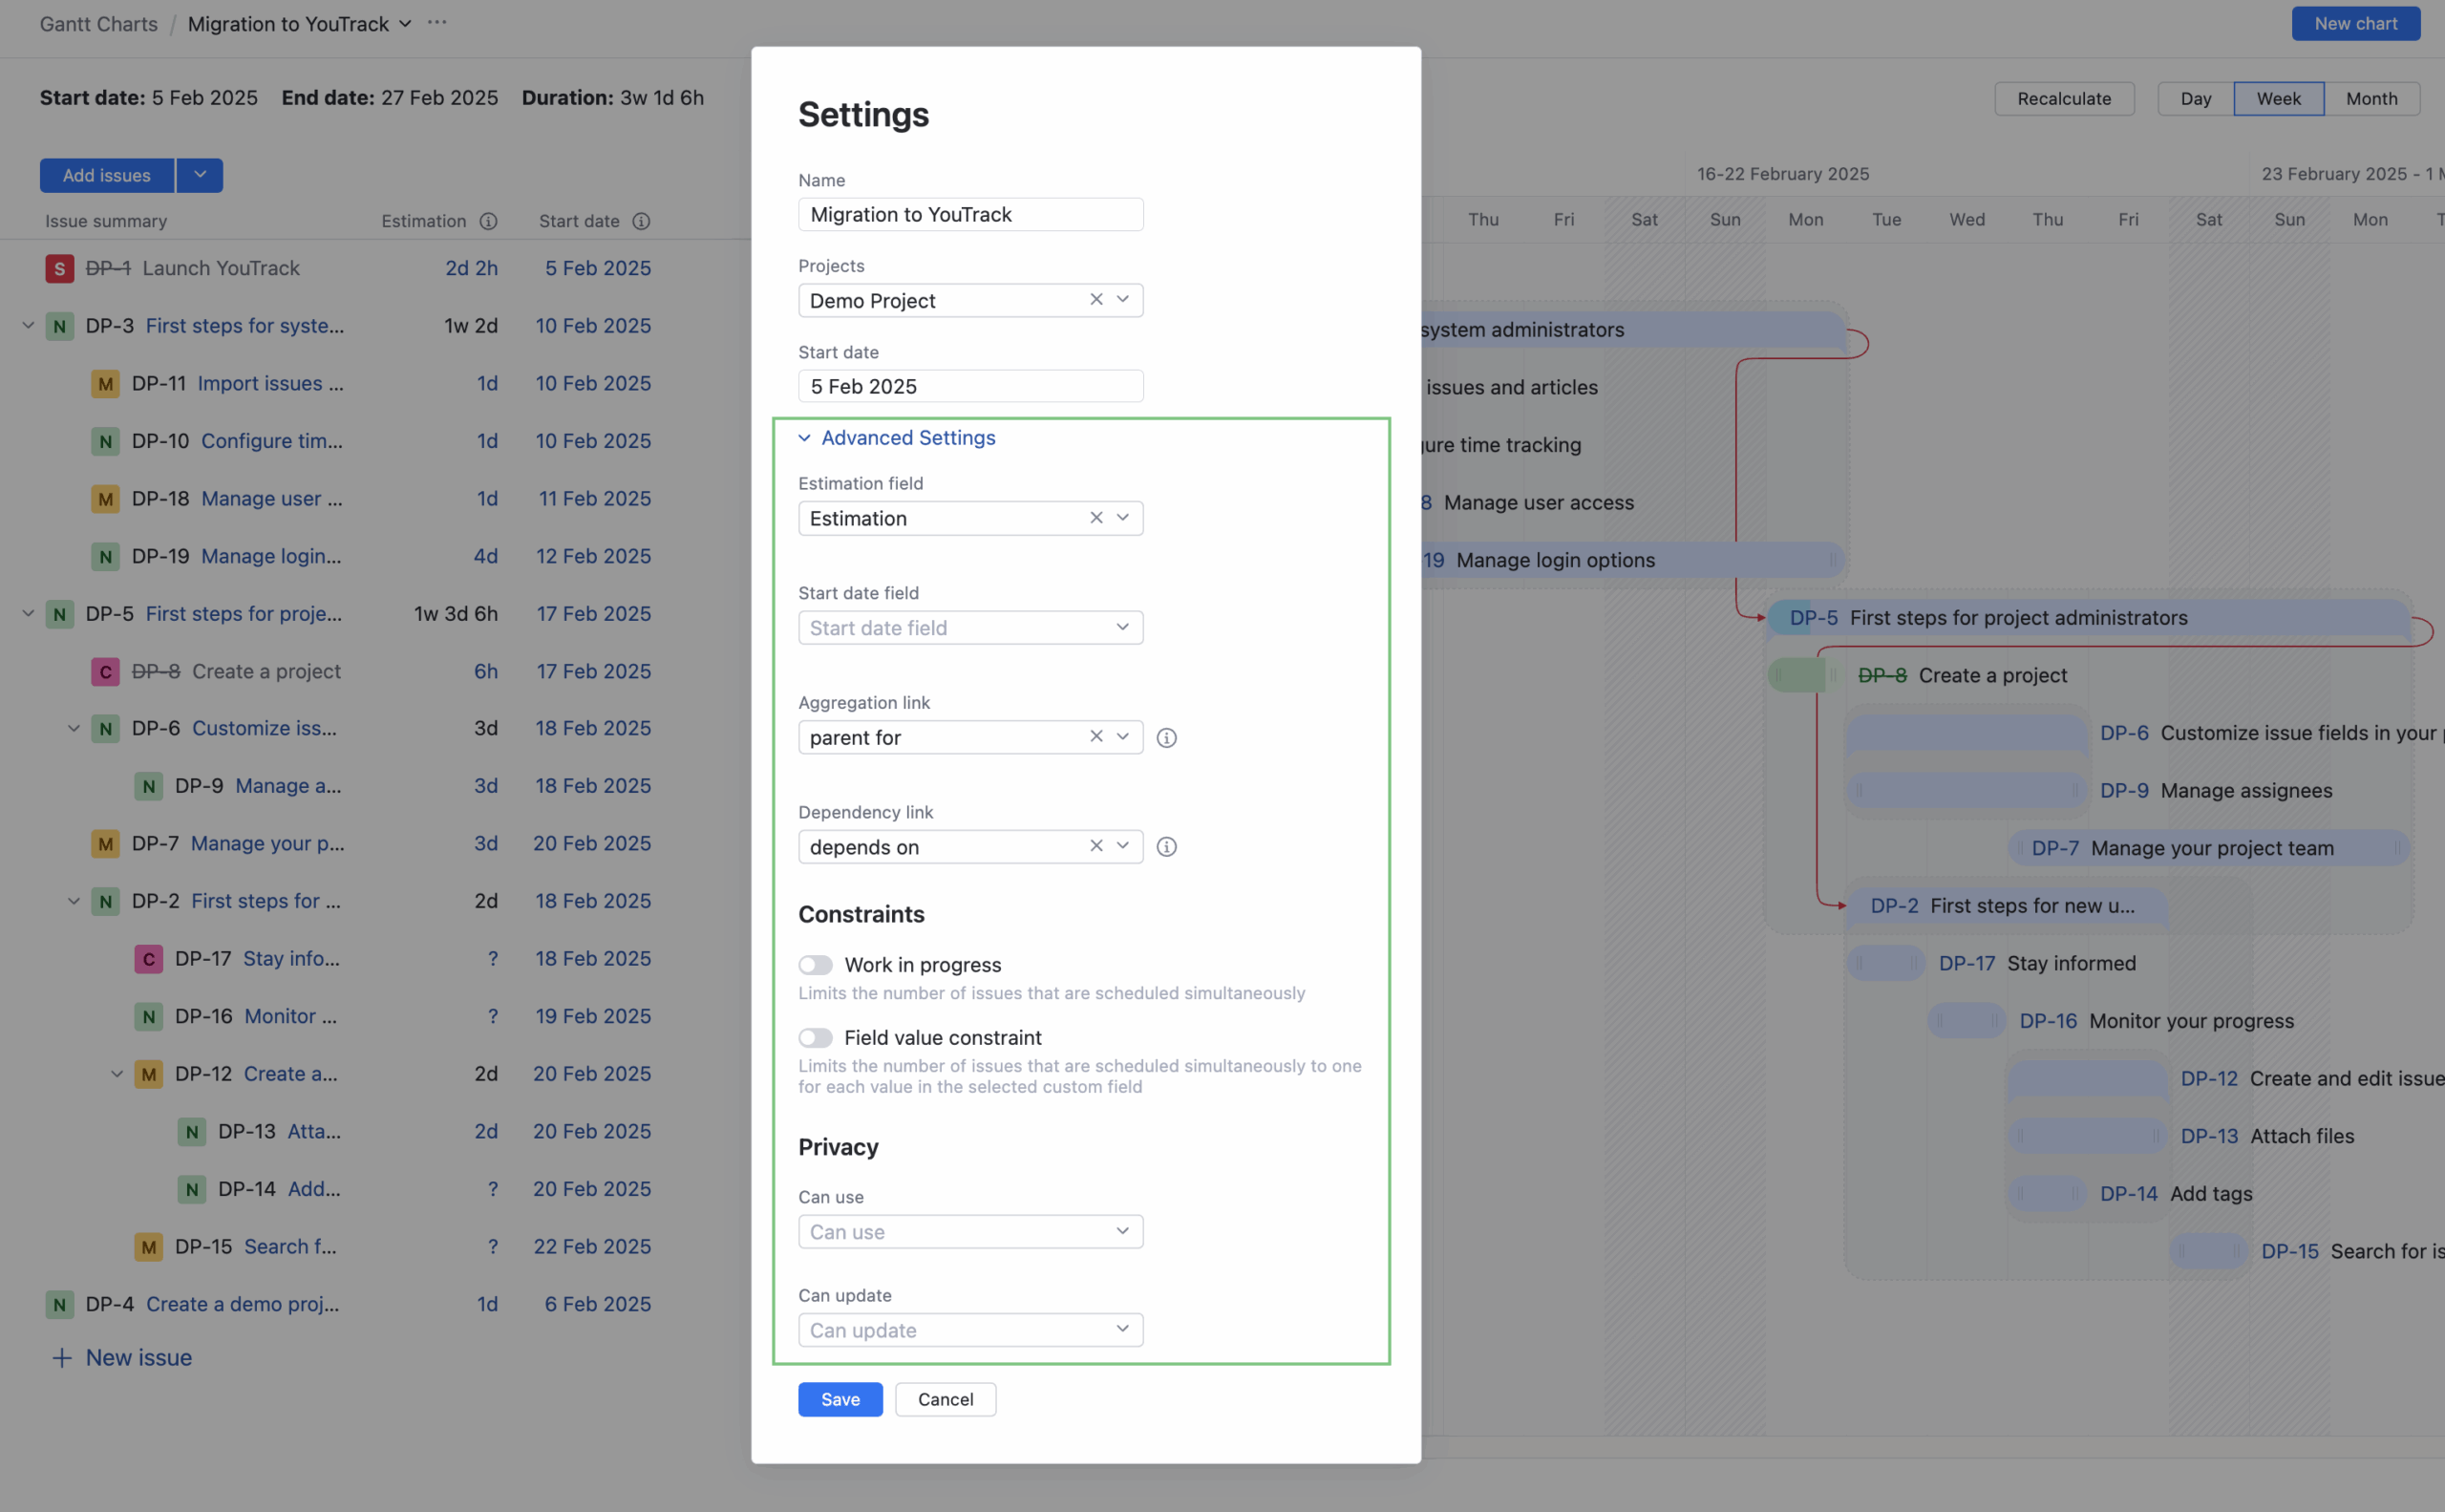Open the Aggregation link info tooltip

[x=1166, y=737]
